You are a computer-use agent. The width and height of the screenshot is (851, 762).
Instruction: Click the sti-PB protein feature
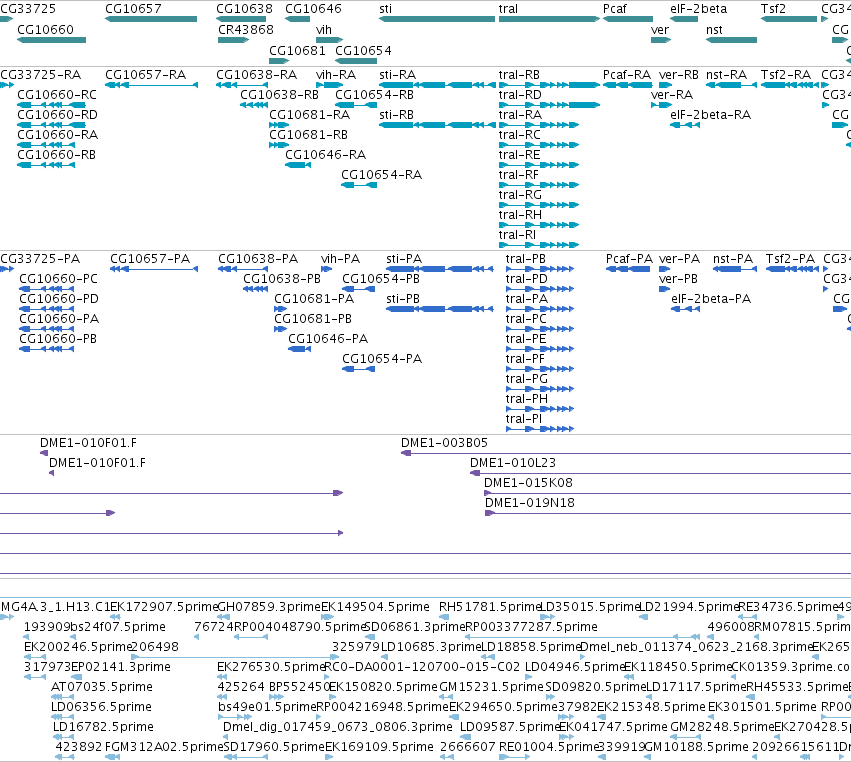(440, 309)
